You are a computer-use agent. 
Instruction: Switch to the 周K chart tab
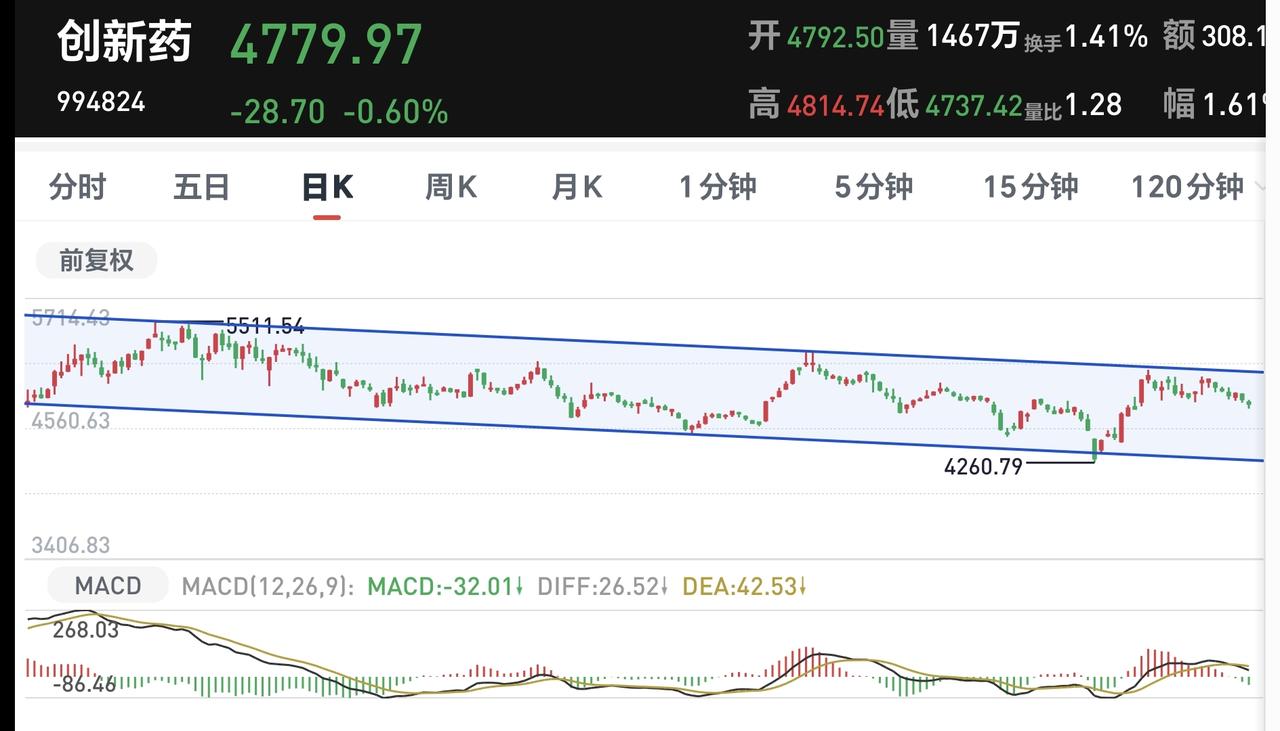coord(451,187)
